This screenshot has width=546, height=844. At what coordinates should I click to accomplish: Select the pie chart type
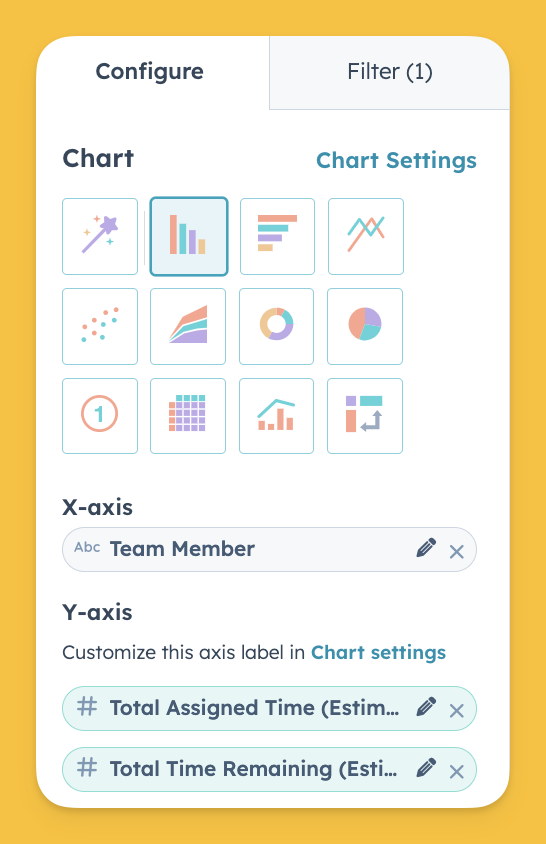pyautogui.click(x=365, y=326)
